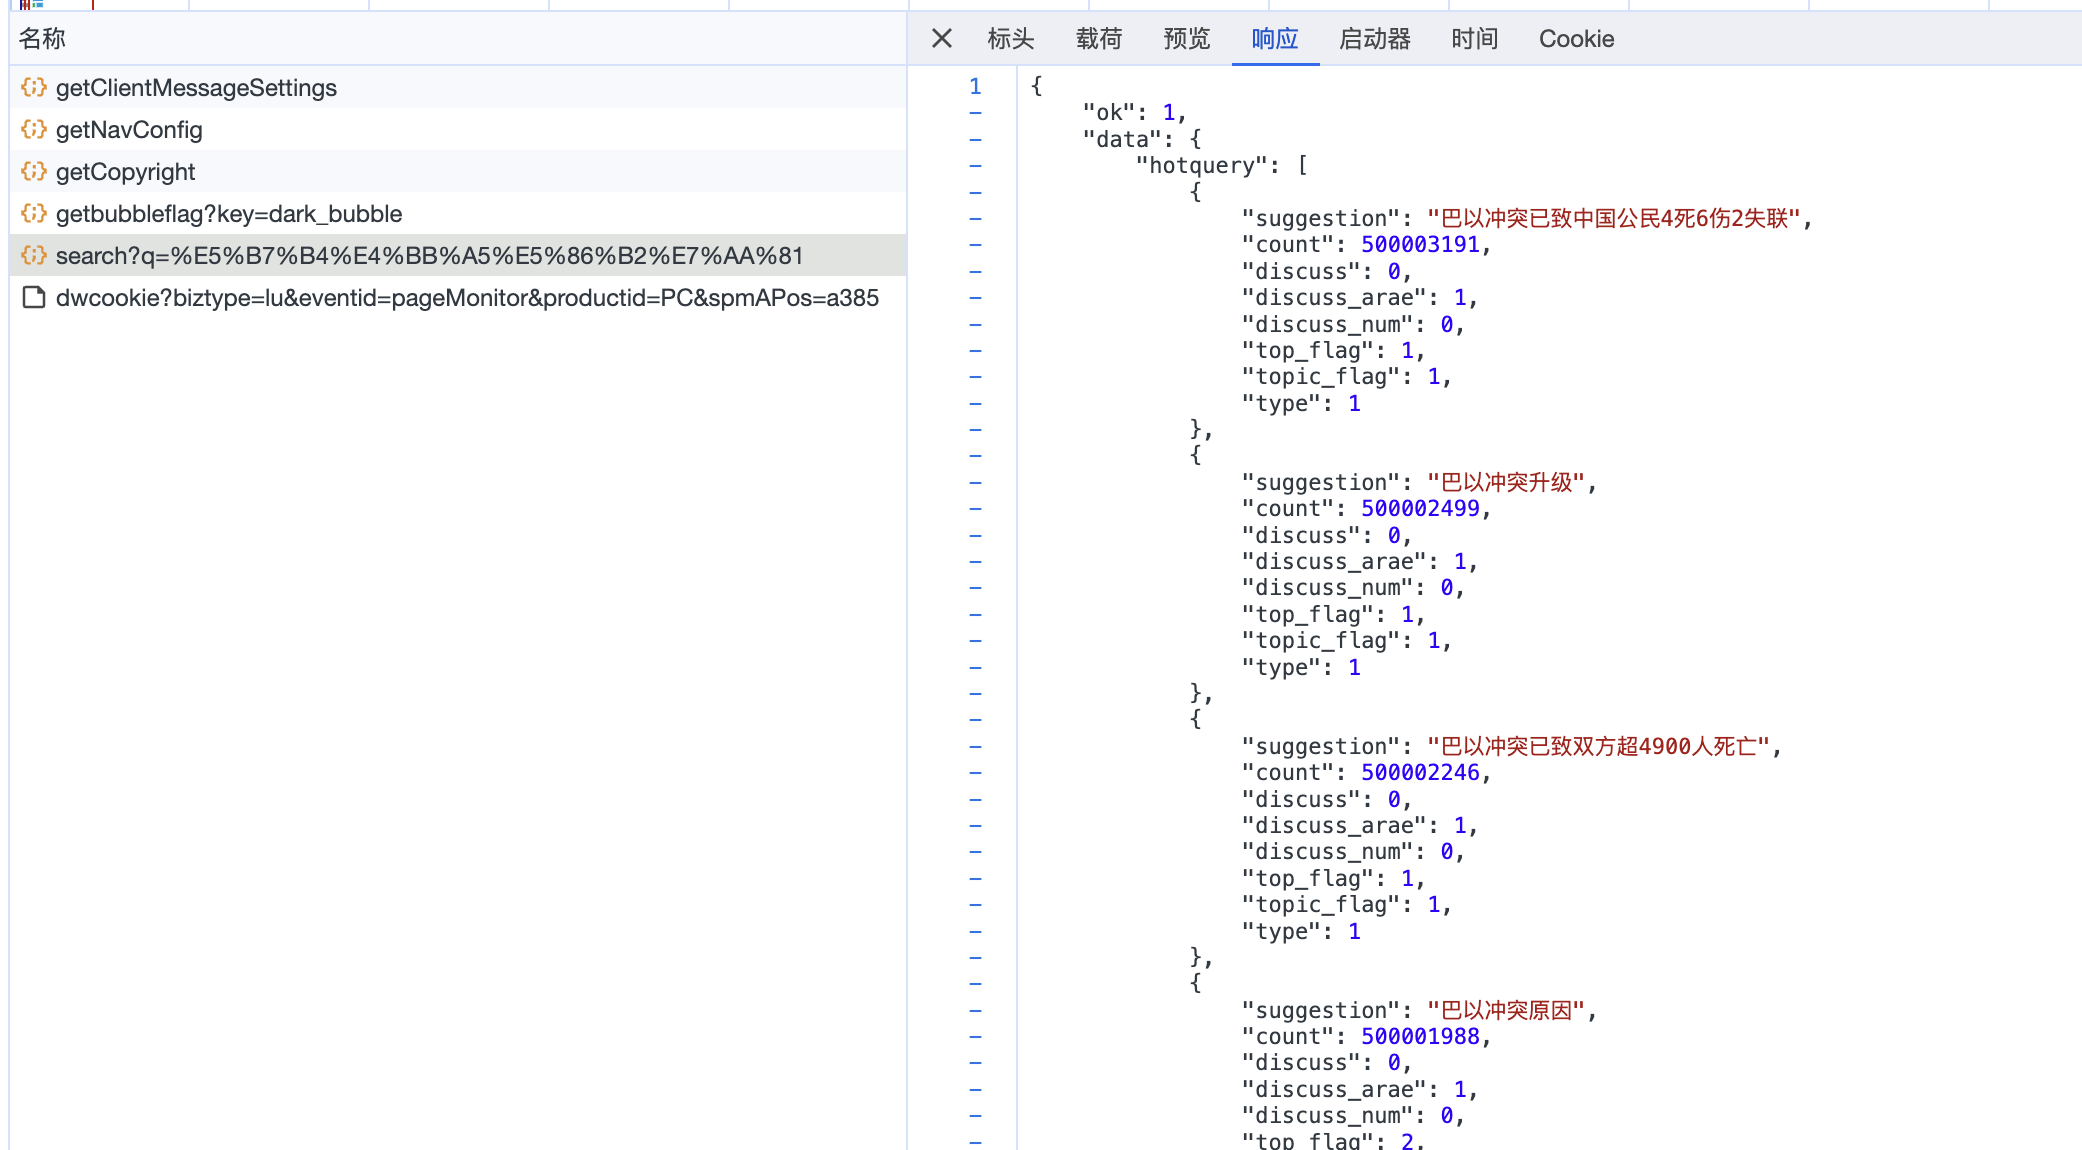
Task: Click the JSON icon beside getNavConfig
Action: pos(33,130)
